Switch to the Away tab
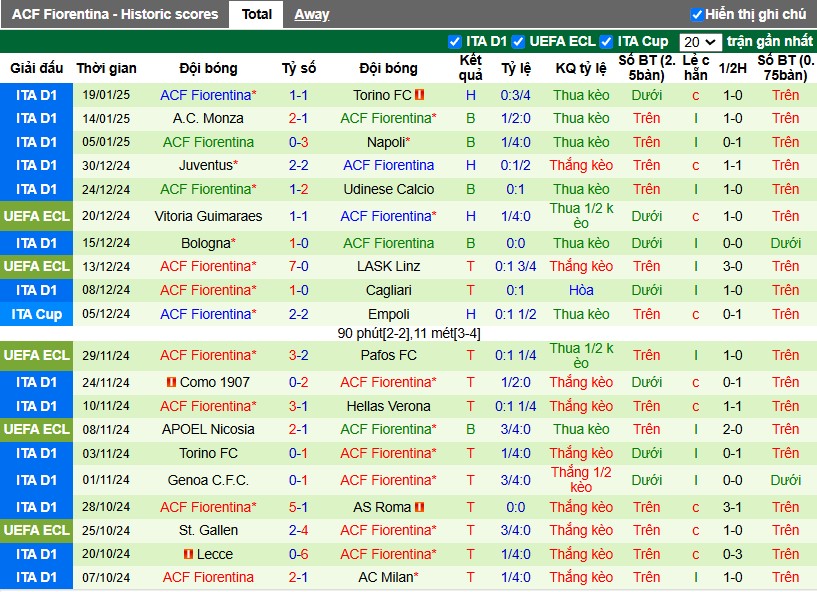 pos(312,14)
